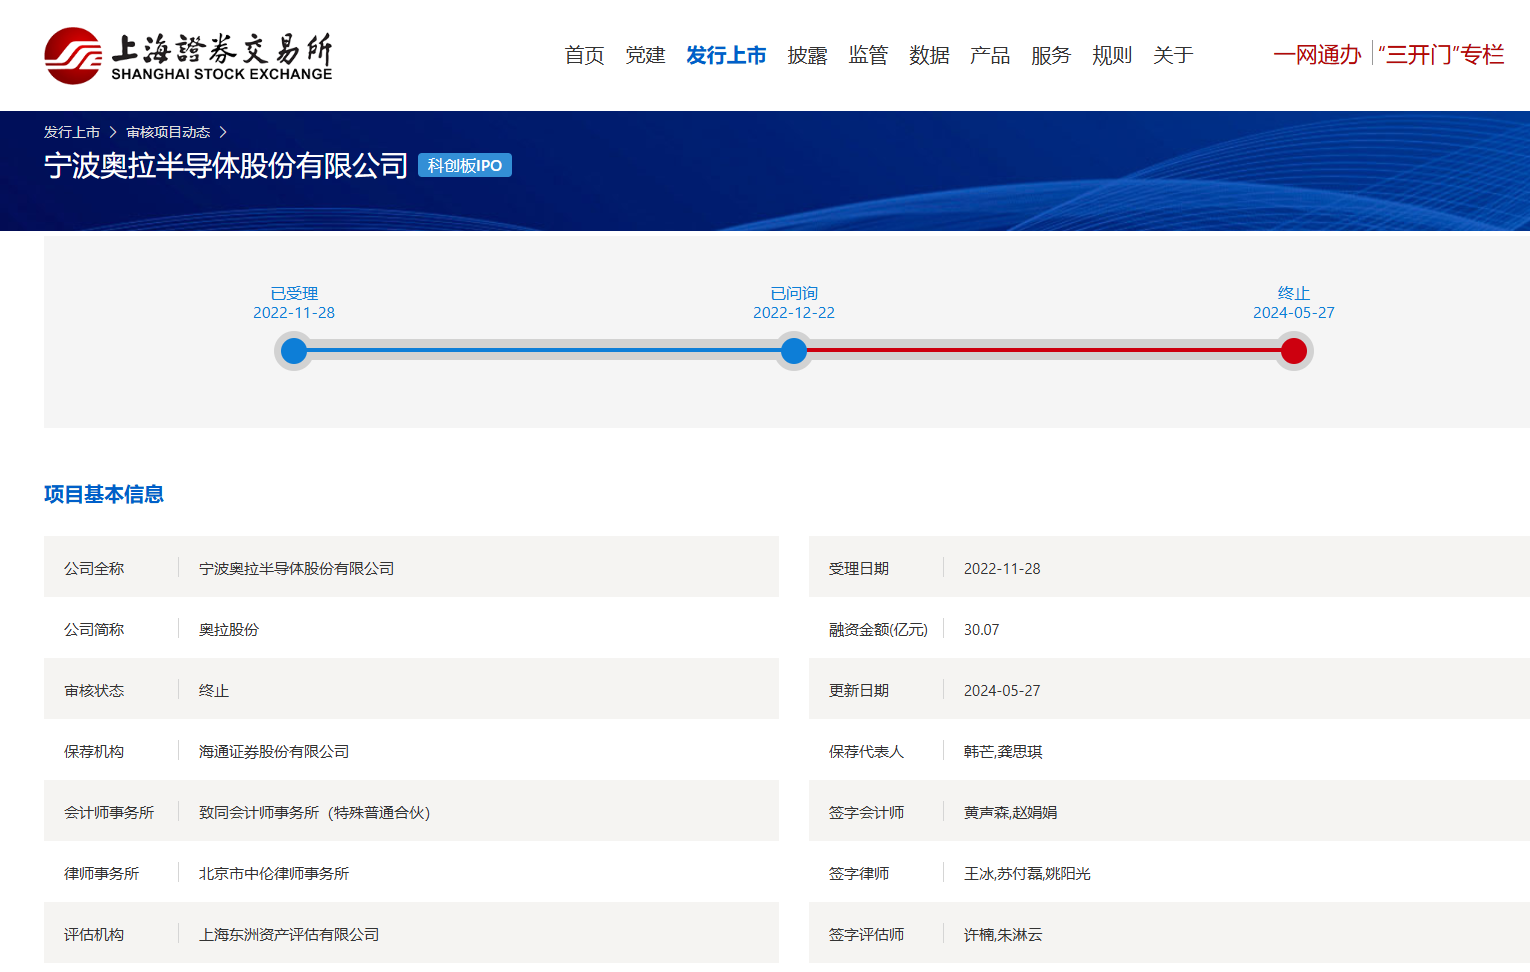Open the 党建 menu item
Viewport: 1530px width, 972px height.
tap(645, 56)
